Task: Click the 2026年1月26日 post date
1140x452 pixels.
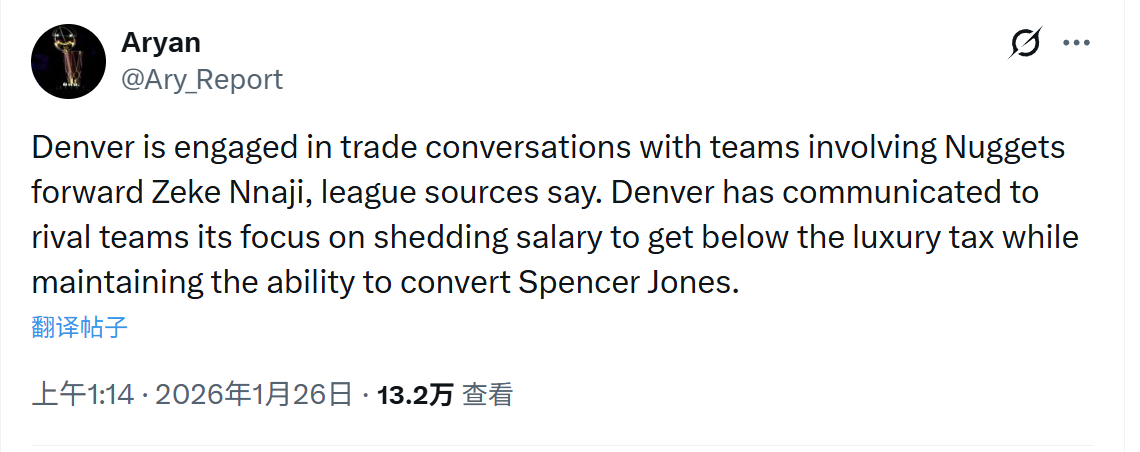Action: (254, 395)
